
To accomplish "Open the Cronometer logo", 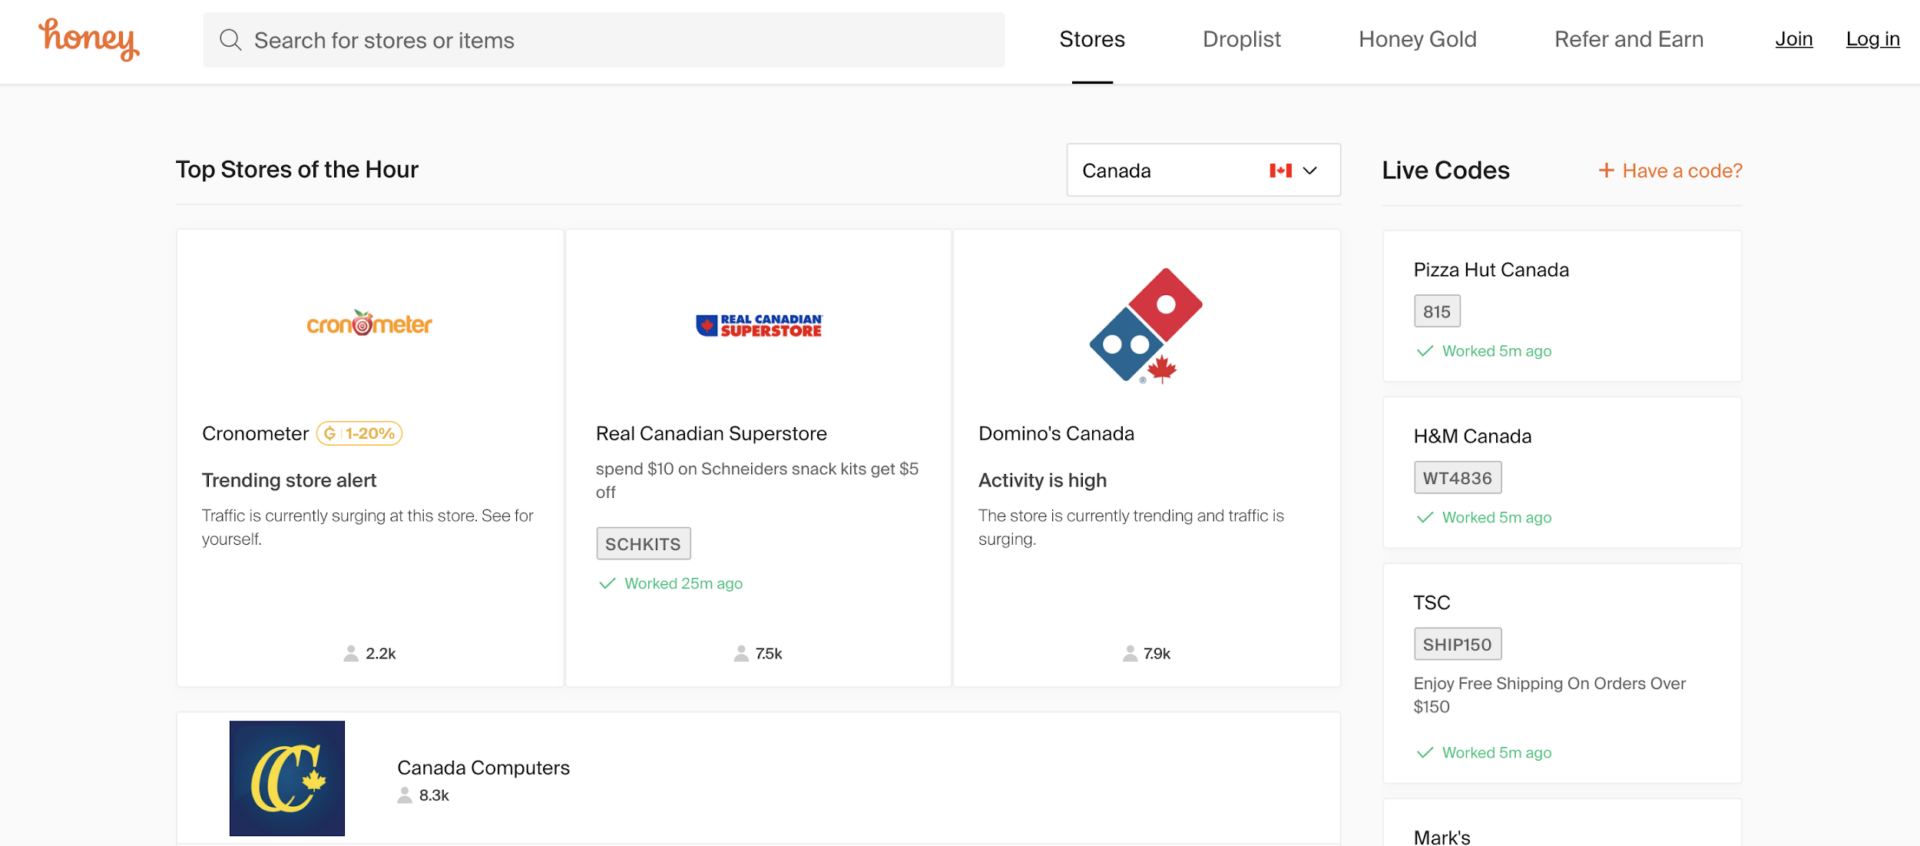I will pos(369,323).
